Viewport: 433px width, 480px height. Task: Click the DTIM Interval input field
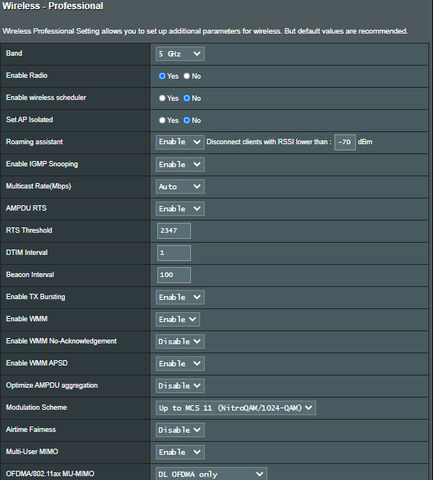pos(174,253)
